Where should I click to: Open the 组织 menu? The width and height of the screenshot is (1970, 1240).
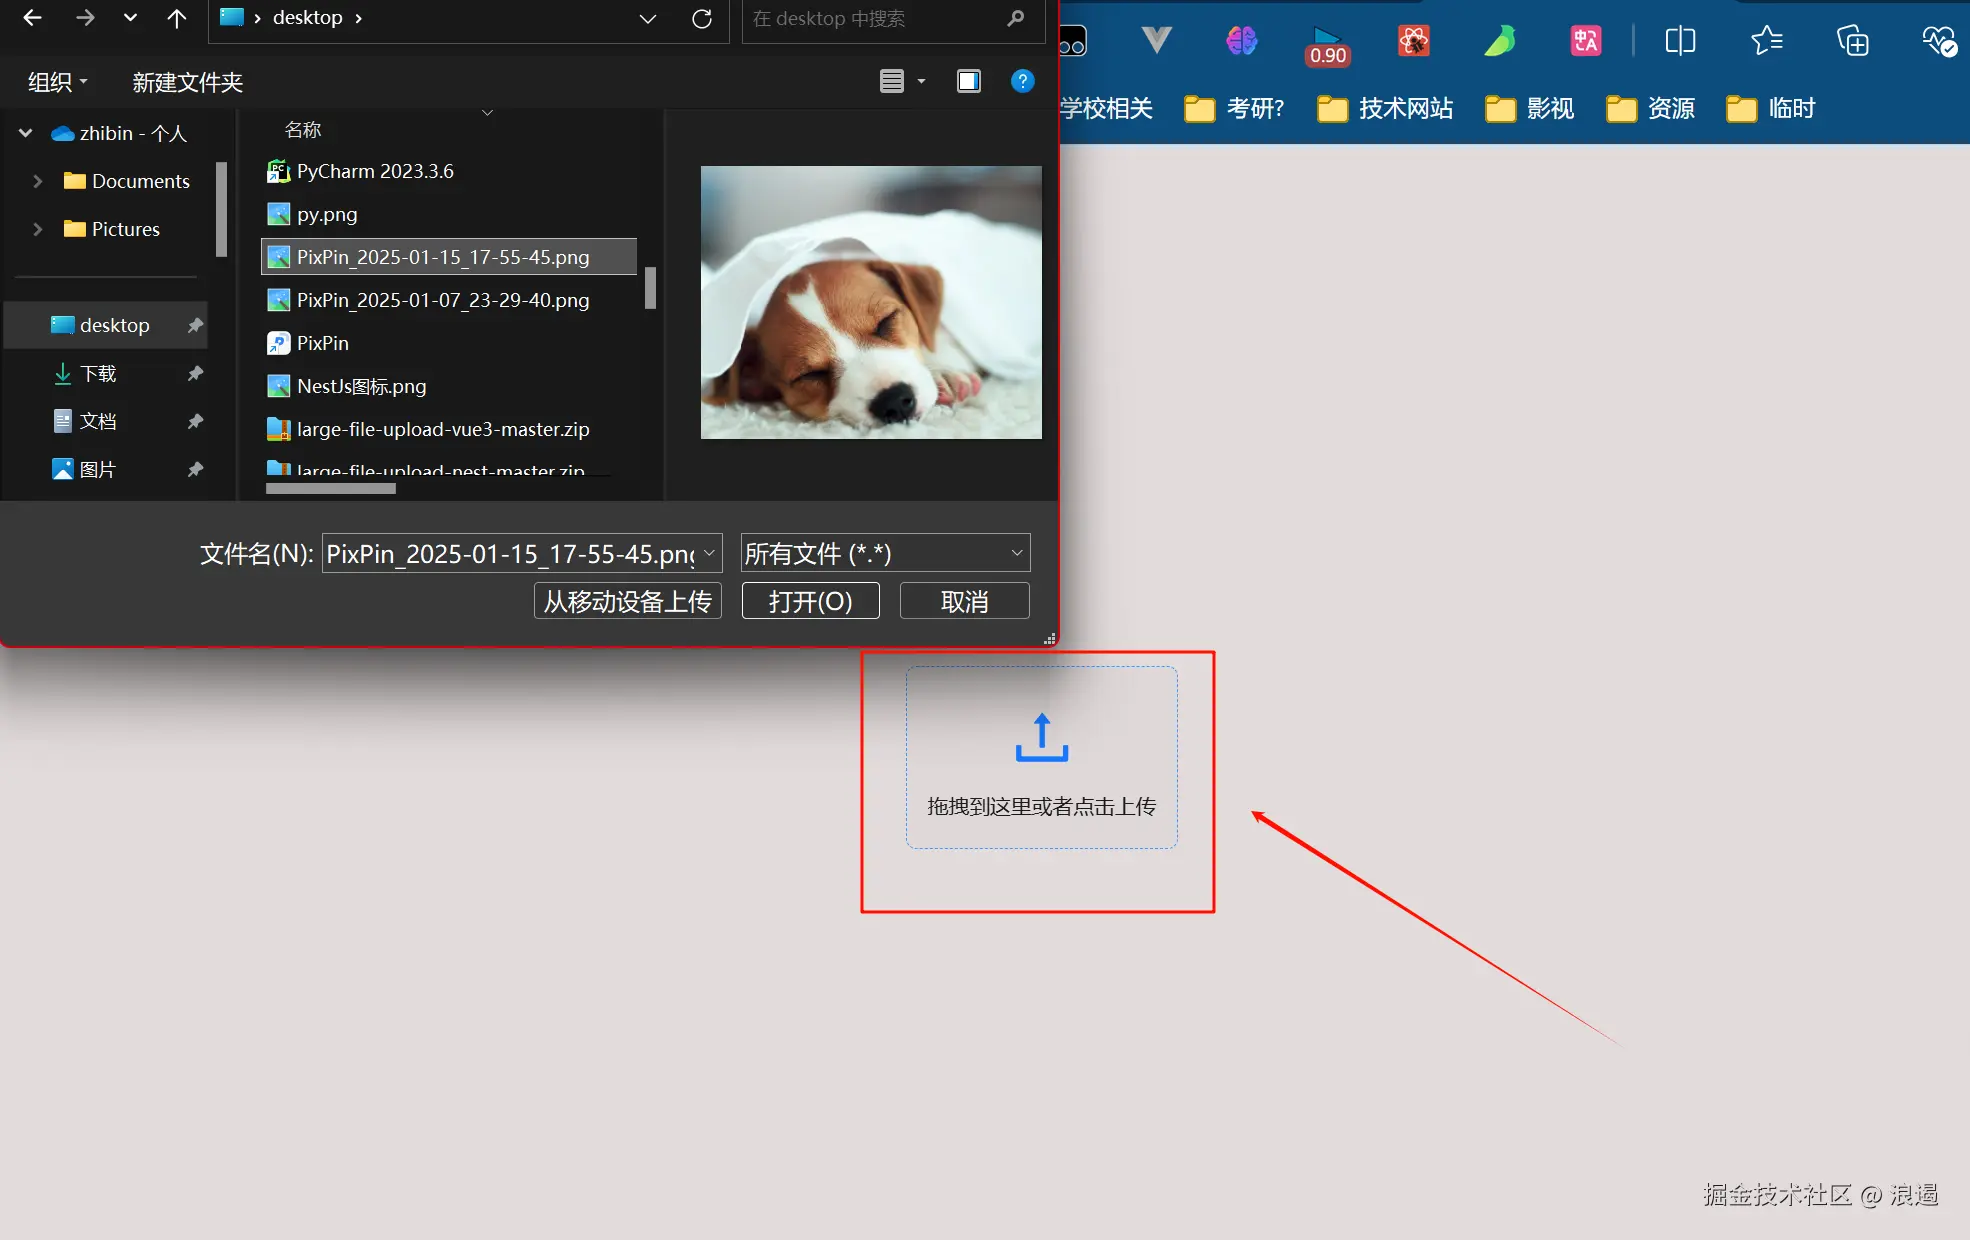tap(57, 82)
